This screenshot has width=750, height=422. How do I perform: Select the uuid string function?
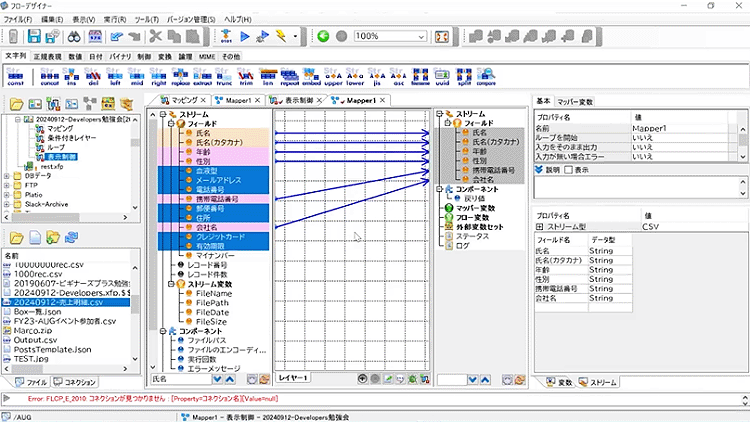tap(442, 77)
